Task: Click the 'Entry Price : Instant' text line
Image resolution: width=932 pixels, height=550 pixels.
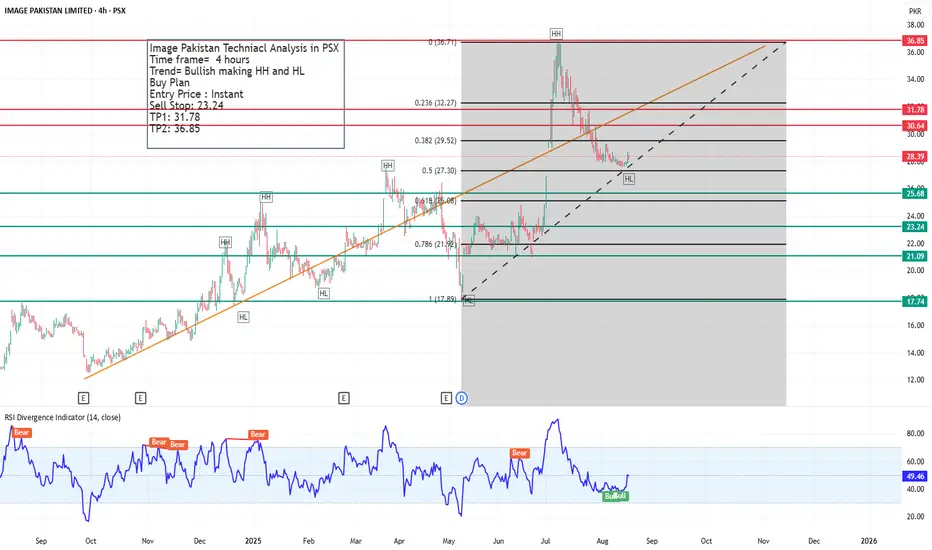Action: (196, 94)
